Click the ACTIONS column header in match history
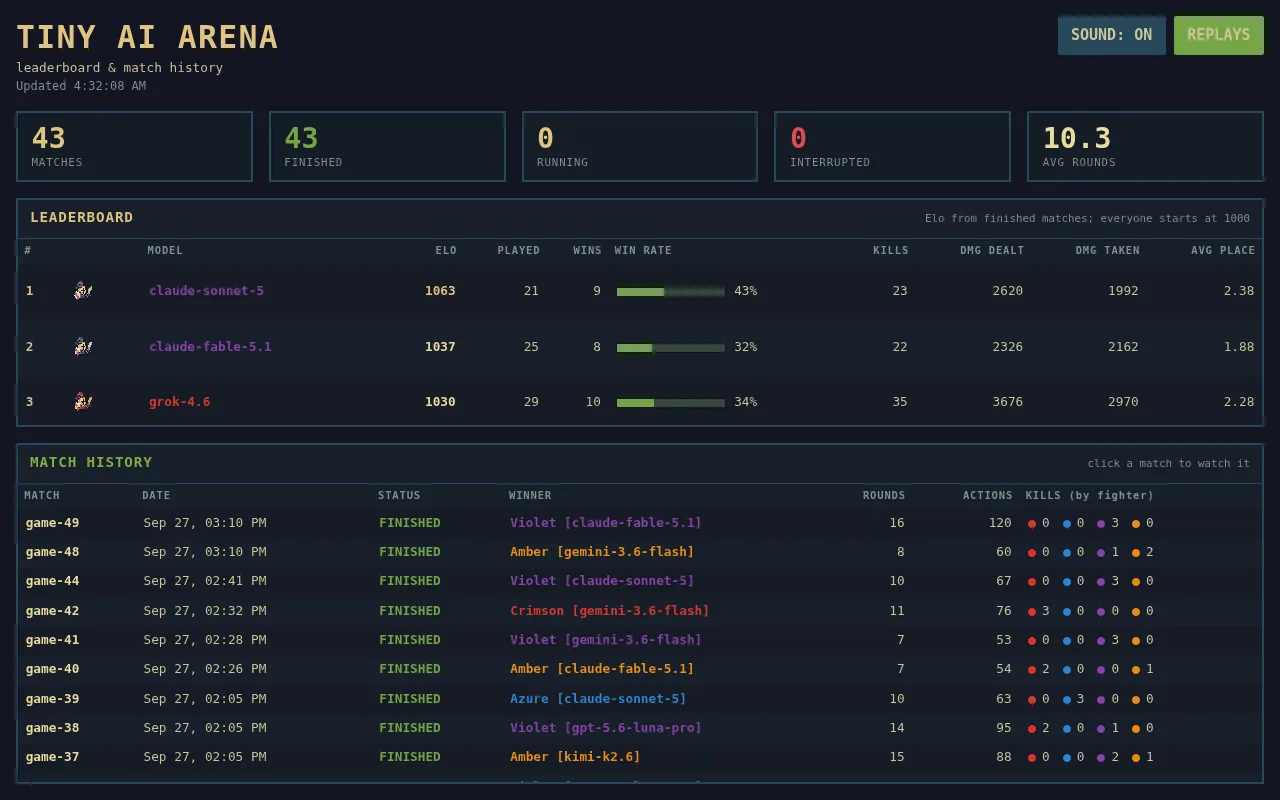Image resolution: width=1280 pixels, height=800 pixels. 987,495
